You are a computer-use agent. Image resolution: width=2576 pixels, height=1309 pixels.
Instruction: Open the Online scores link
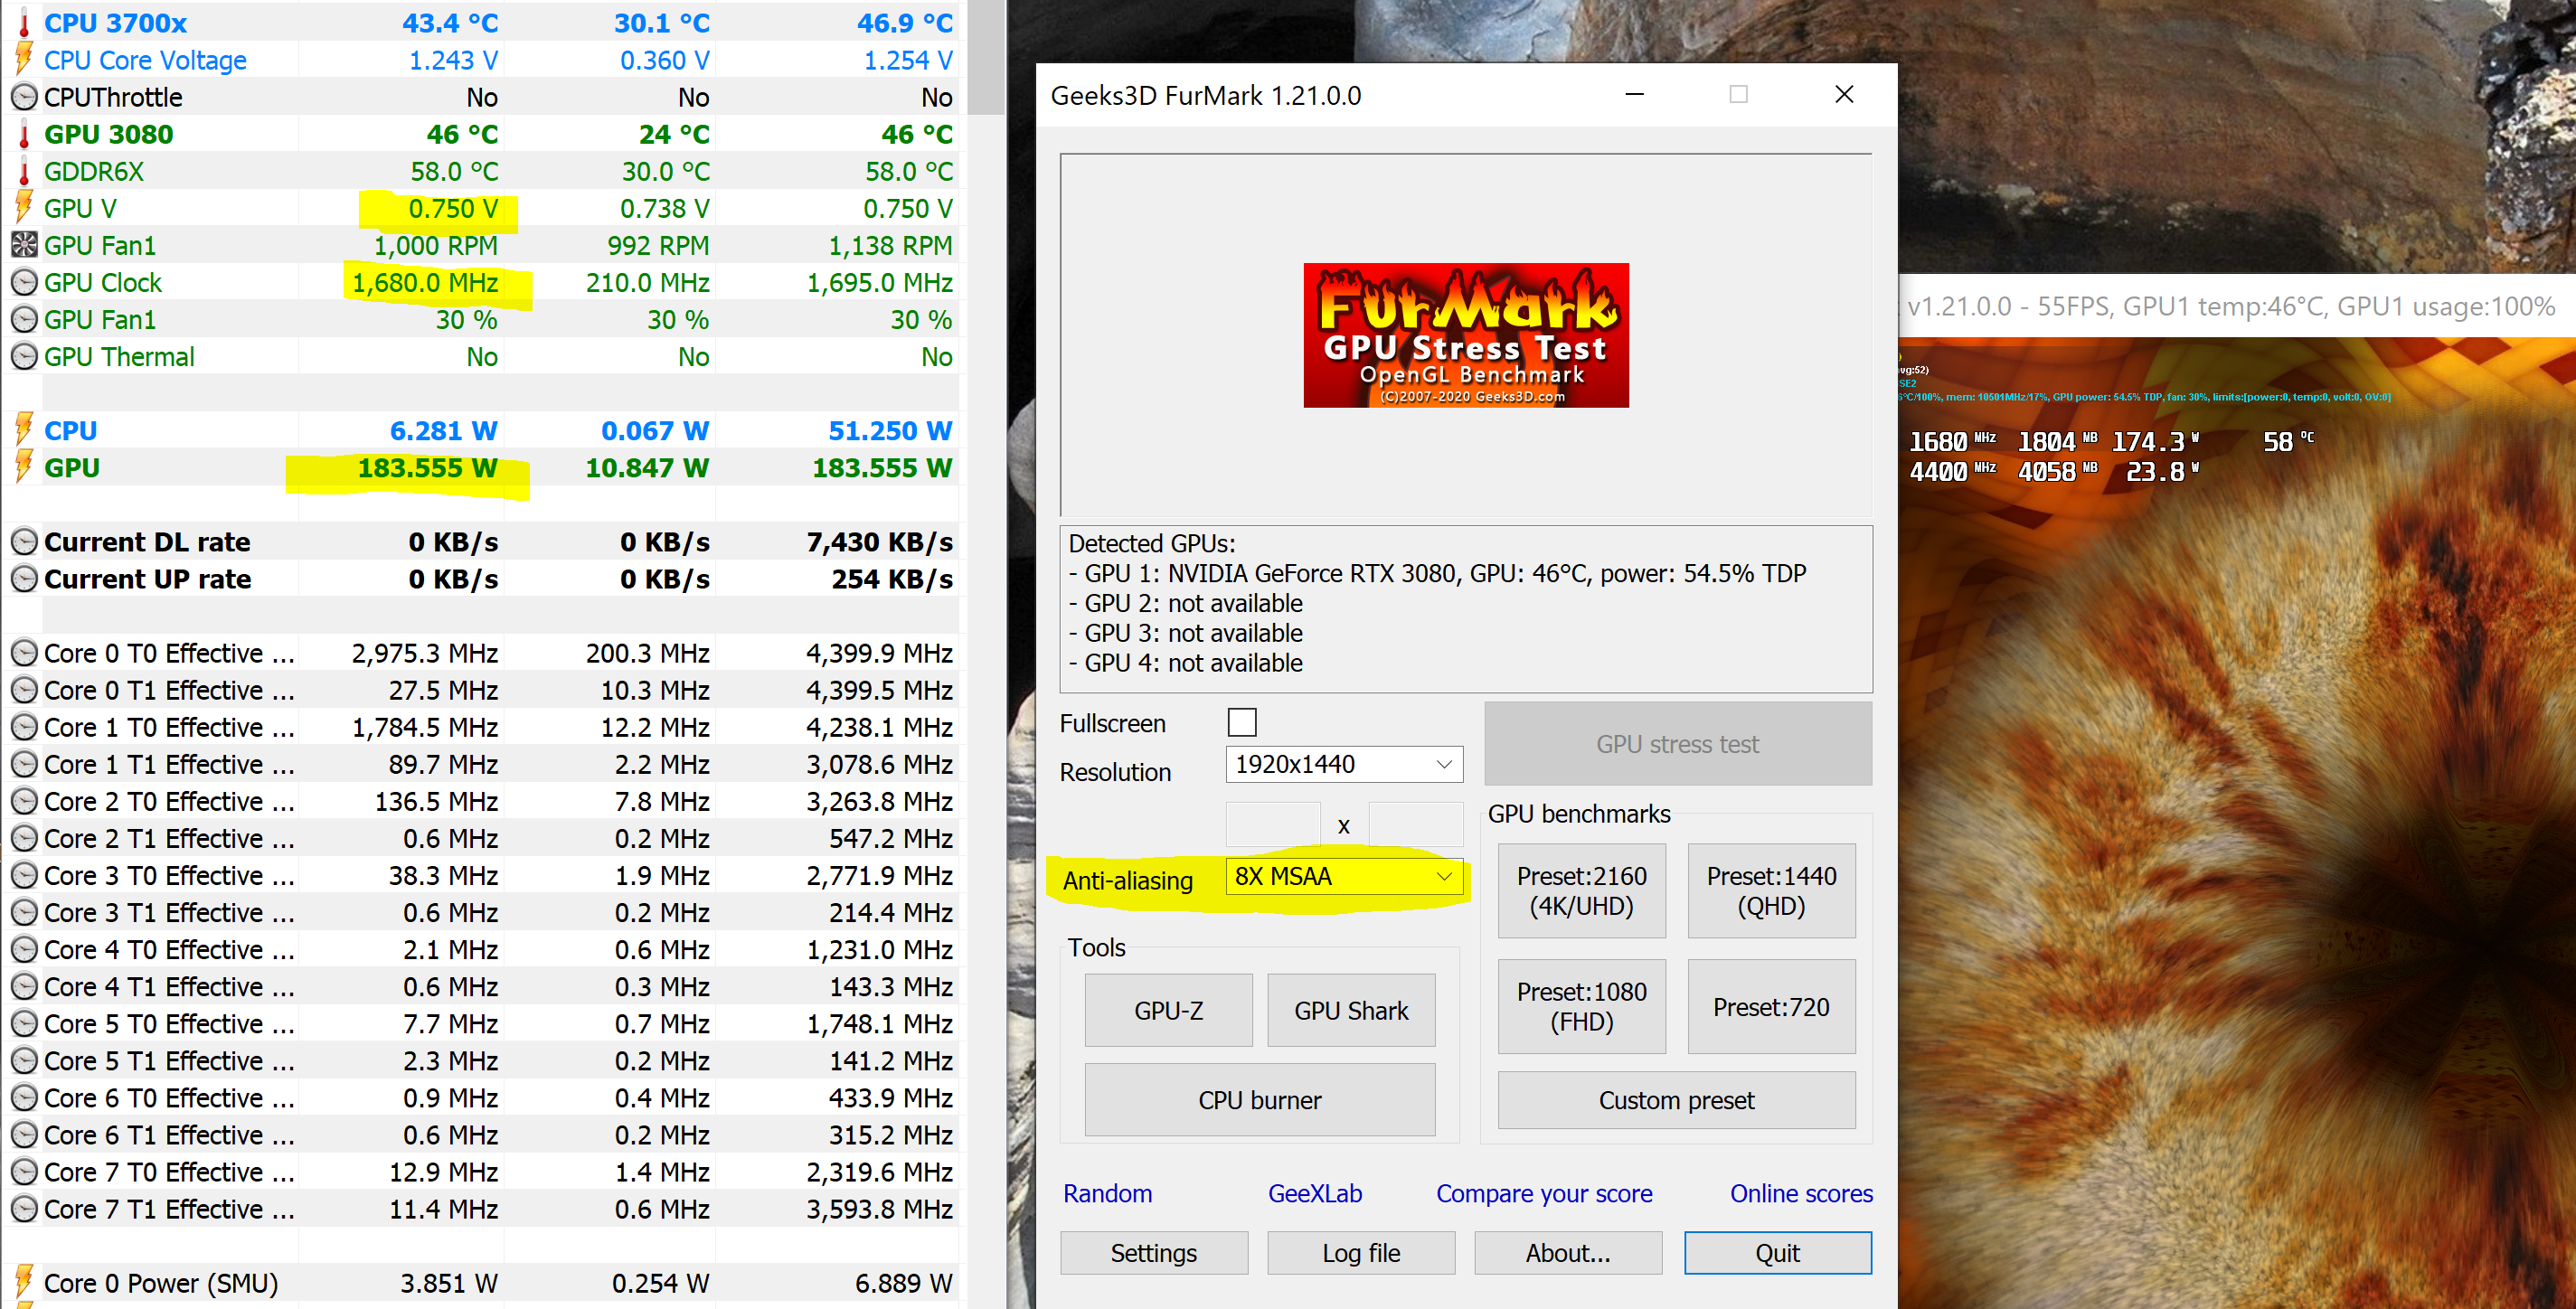1800,1193
